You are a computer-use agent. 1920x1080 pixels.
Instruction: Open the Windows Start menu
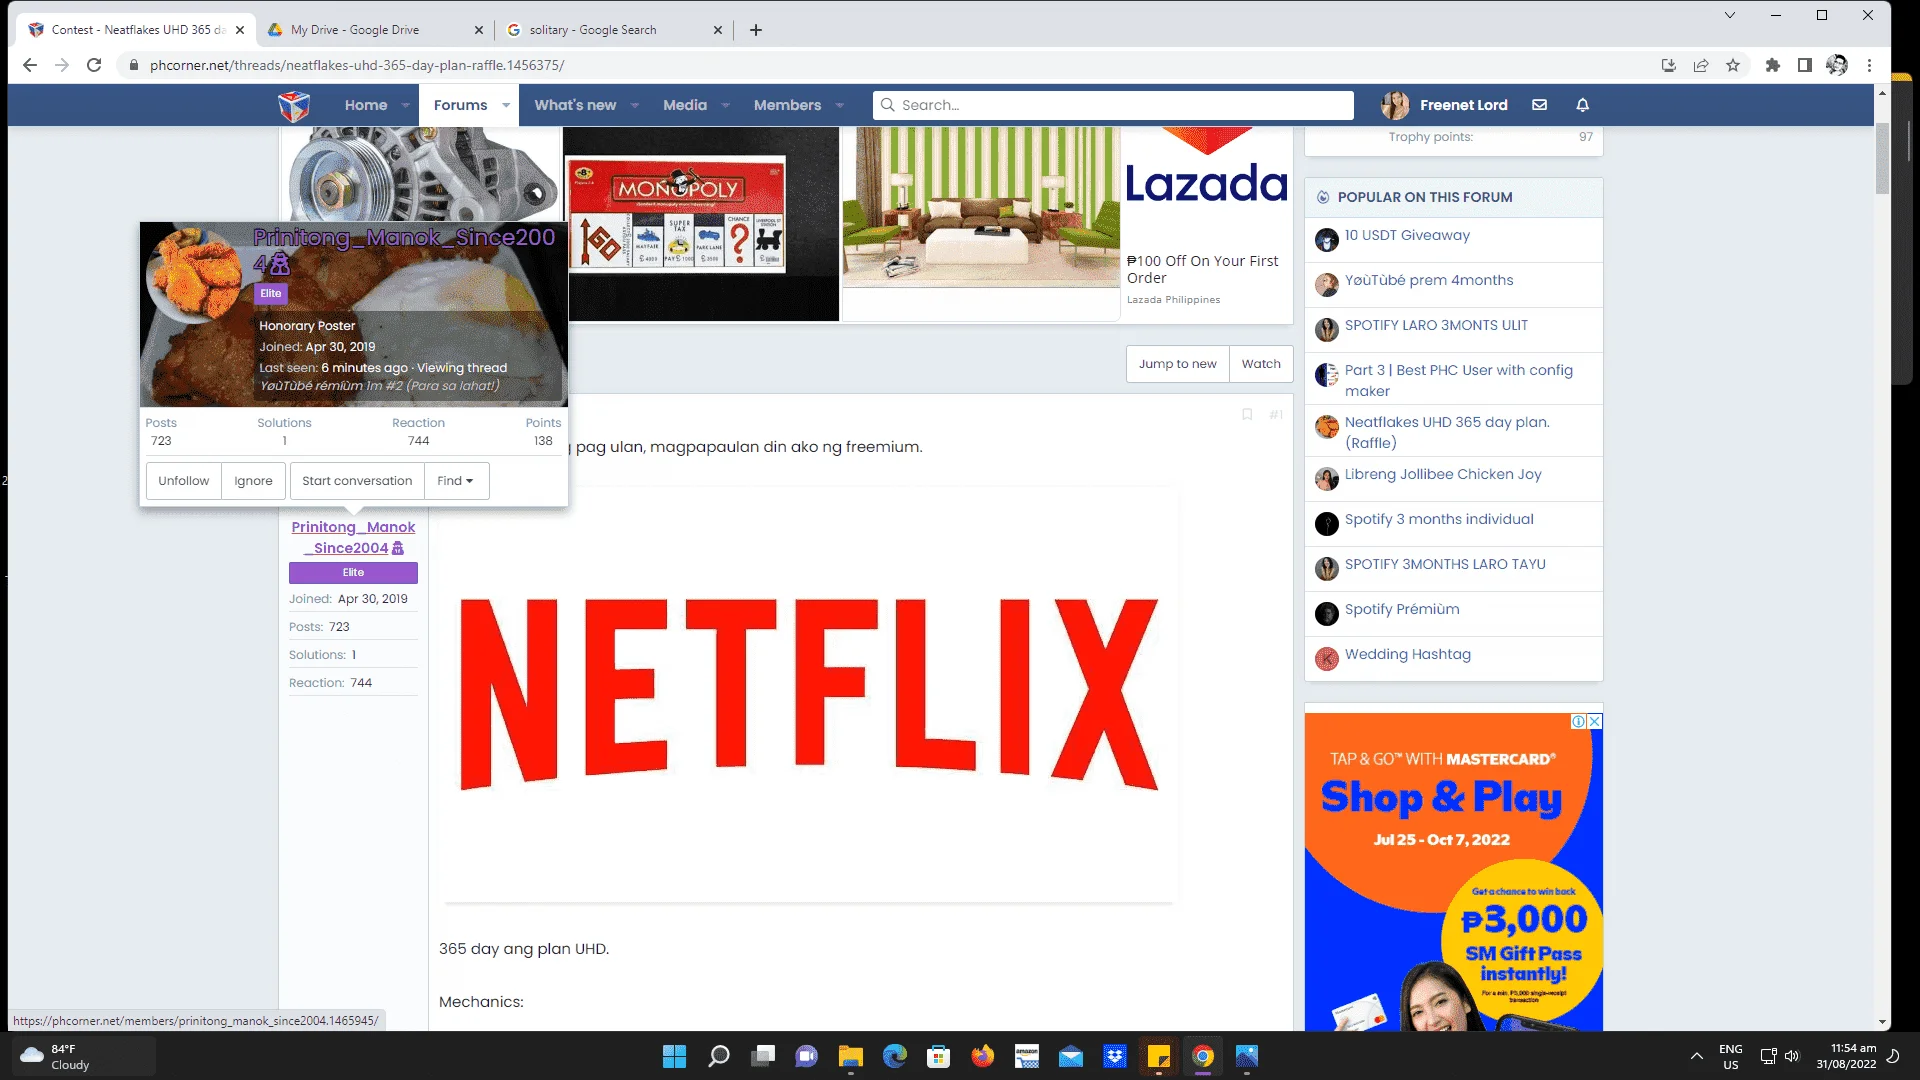[674, 1056]
